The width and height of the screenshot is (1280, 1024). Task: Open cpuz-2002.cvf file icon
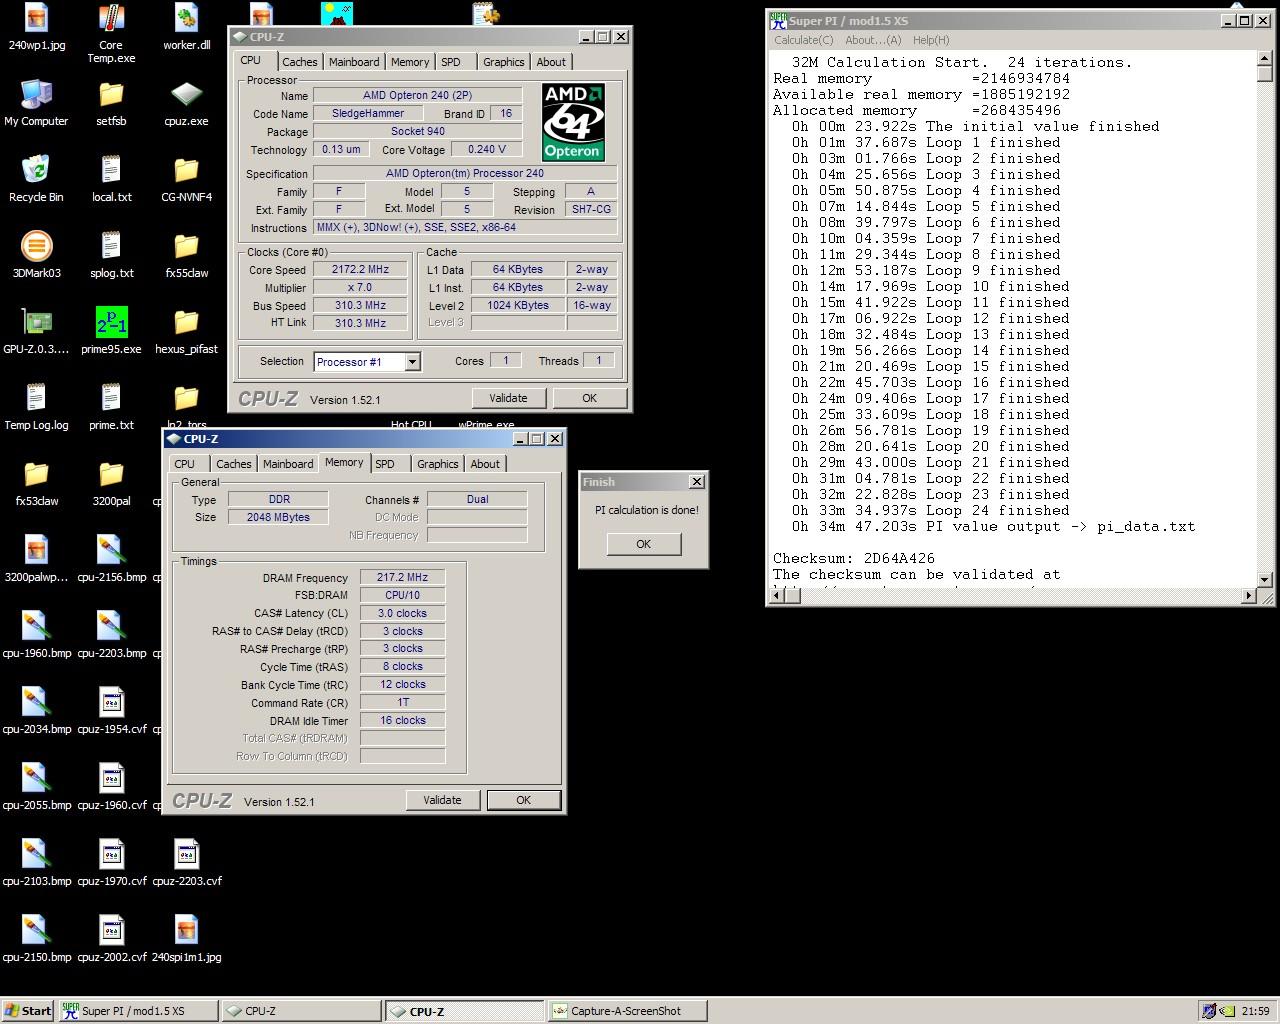pyautogui.click(x=111, y=938)
